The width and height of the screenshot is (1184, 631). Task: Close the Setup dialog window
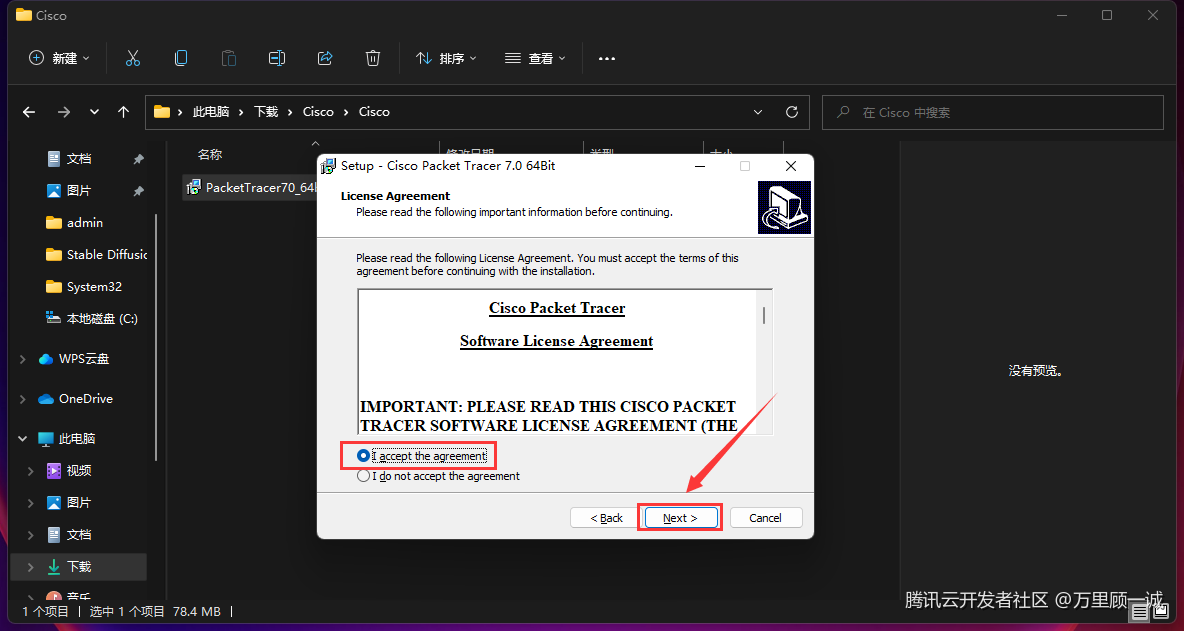pos(791,166)
